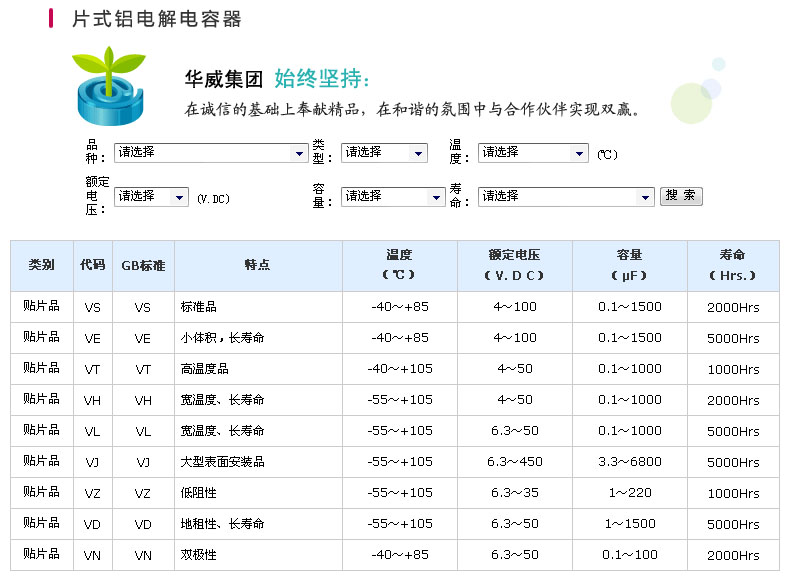Screen dimensions: 790x582
Task: Click the green sprout logo image
Action: point(109,86)
